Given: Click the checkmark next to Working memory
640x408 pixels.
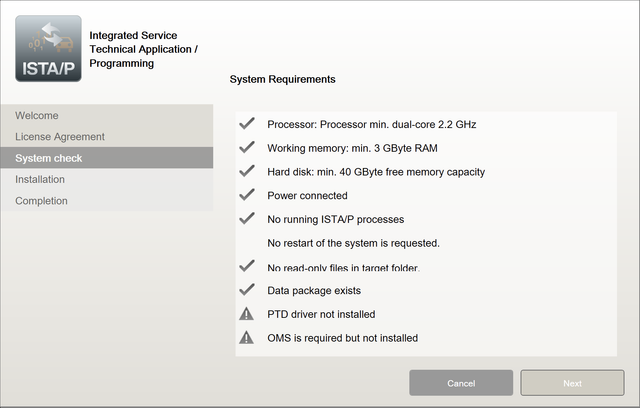Looking at the screenshot, I should [x=247, y=148].
